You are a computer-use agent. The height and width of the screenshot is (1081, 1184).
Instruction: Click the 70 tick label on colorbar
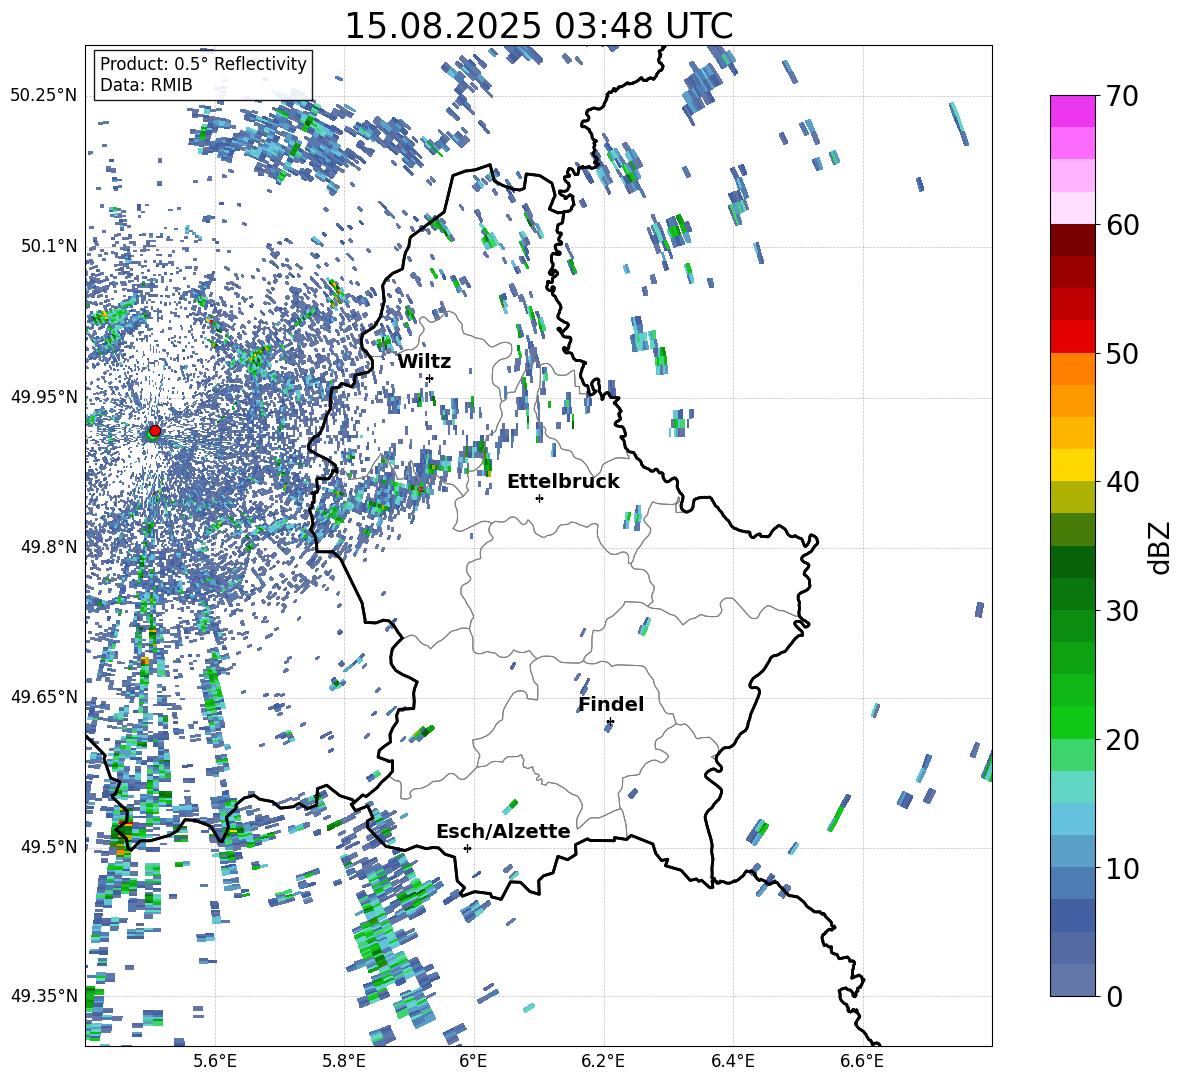[x=1122, y=96]
